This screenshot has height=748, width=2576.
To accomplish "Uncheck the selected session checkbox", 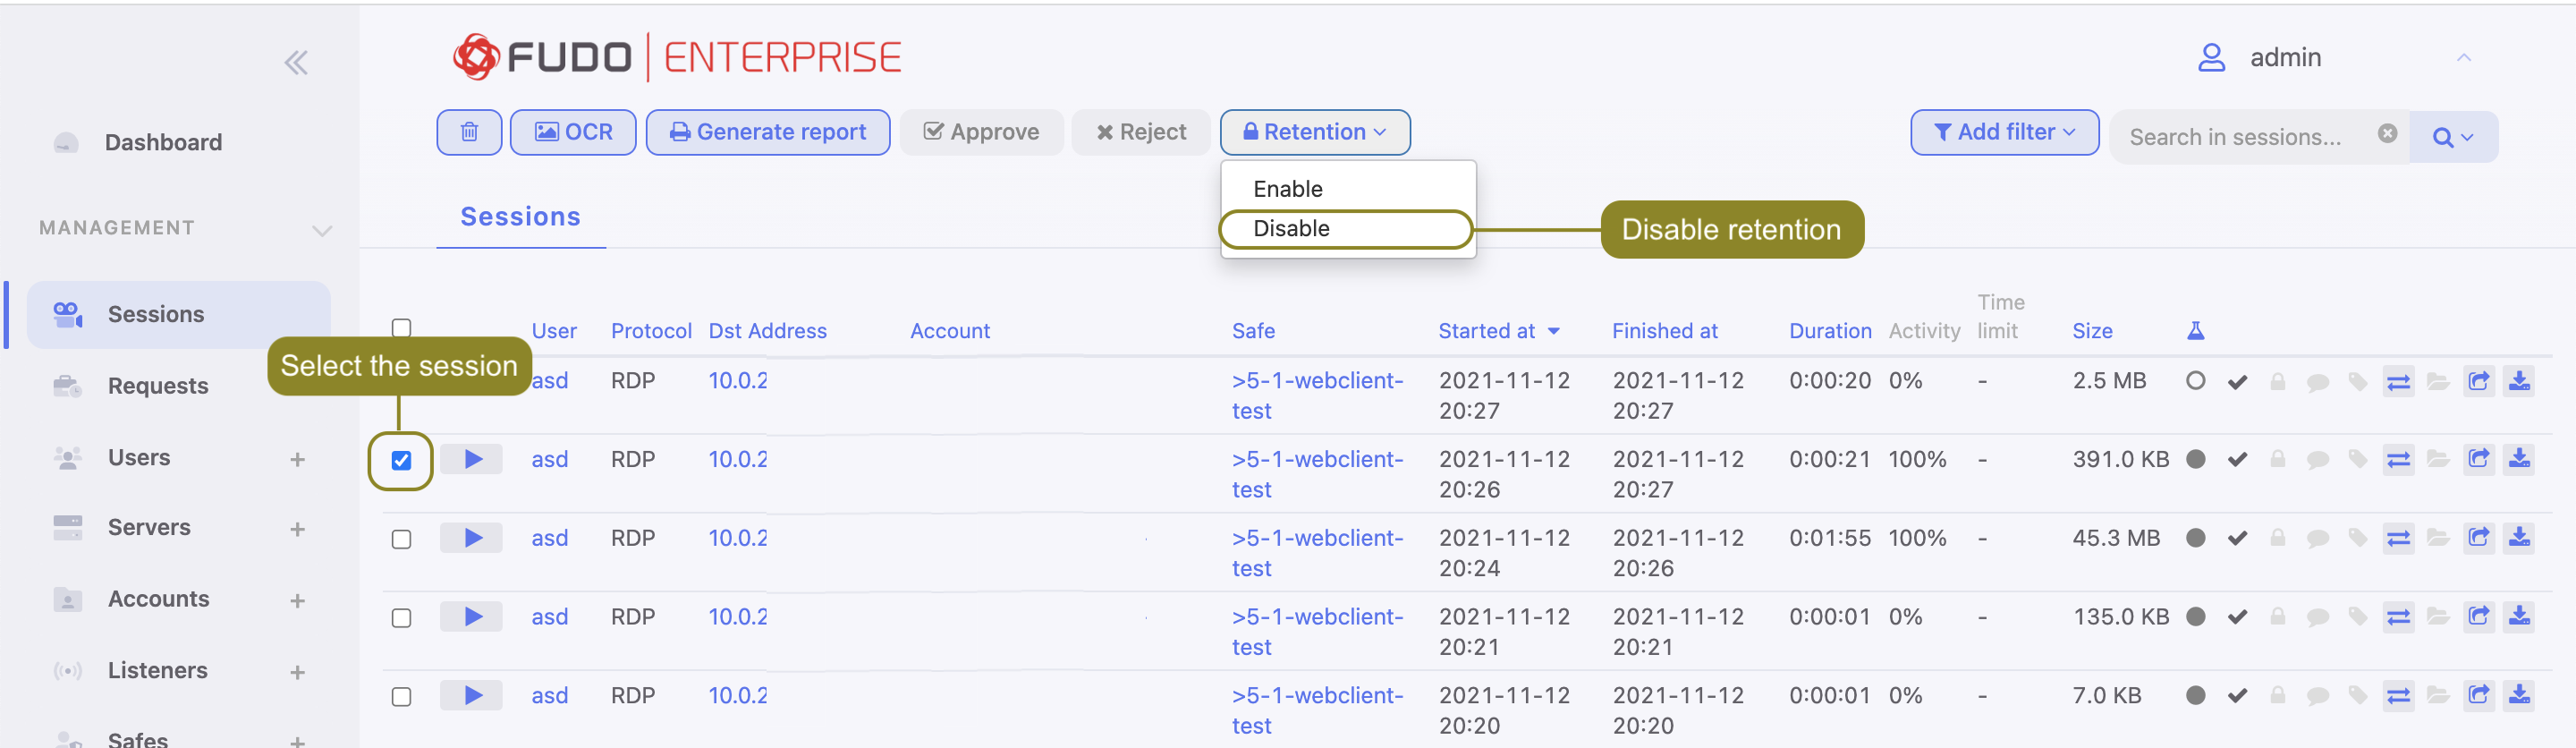I will (x=401, y=460).
